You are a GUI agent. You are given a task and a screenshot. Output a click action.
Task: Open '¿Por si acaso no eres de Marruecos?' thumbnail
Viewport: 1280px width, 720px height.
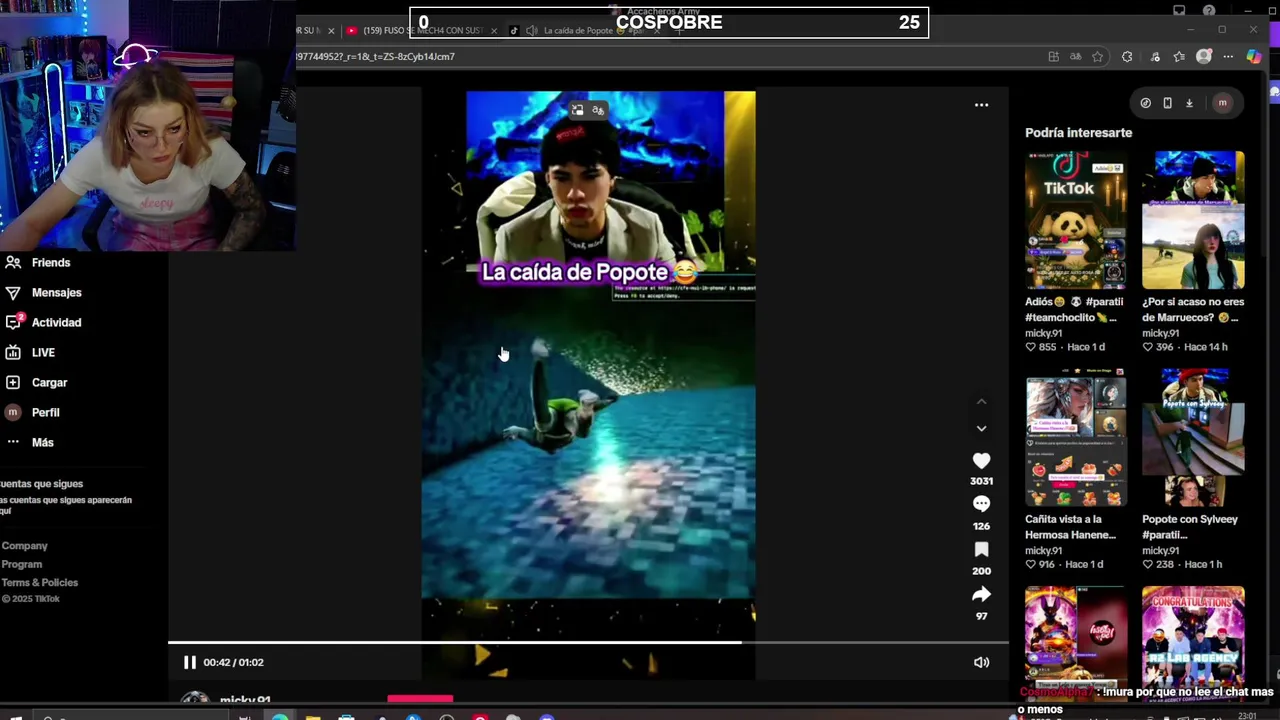(1193, 220)
